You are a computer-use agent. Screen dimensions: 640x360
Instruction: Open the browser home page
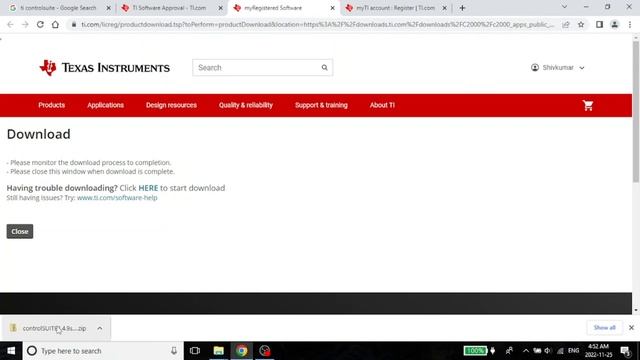click(55, 24)
